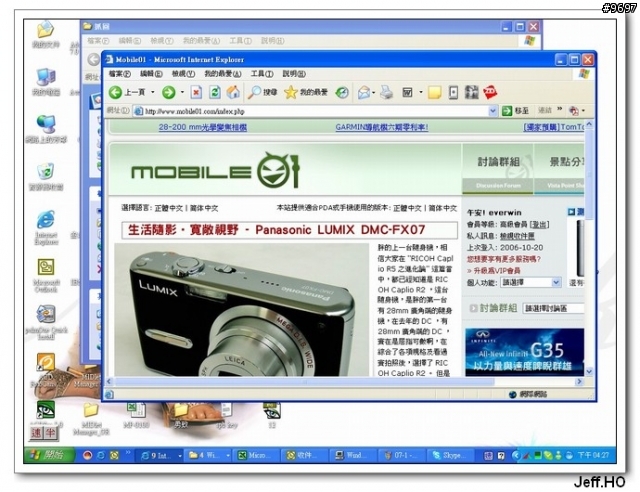This screenshot has height=492, width=640.
Task: Click the Edit page icon in IE toolbar
Action: point(407,93)
